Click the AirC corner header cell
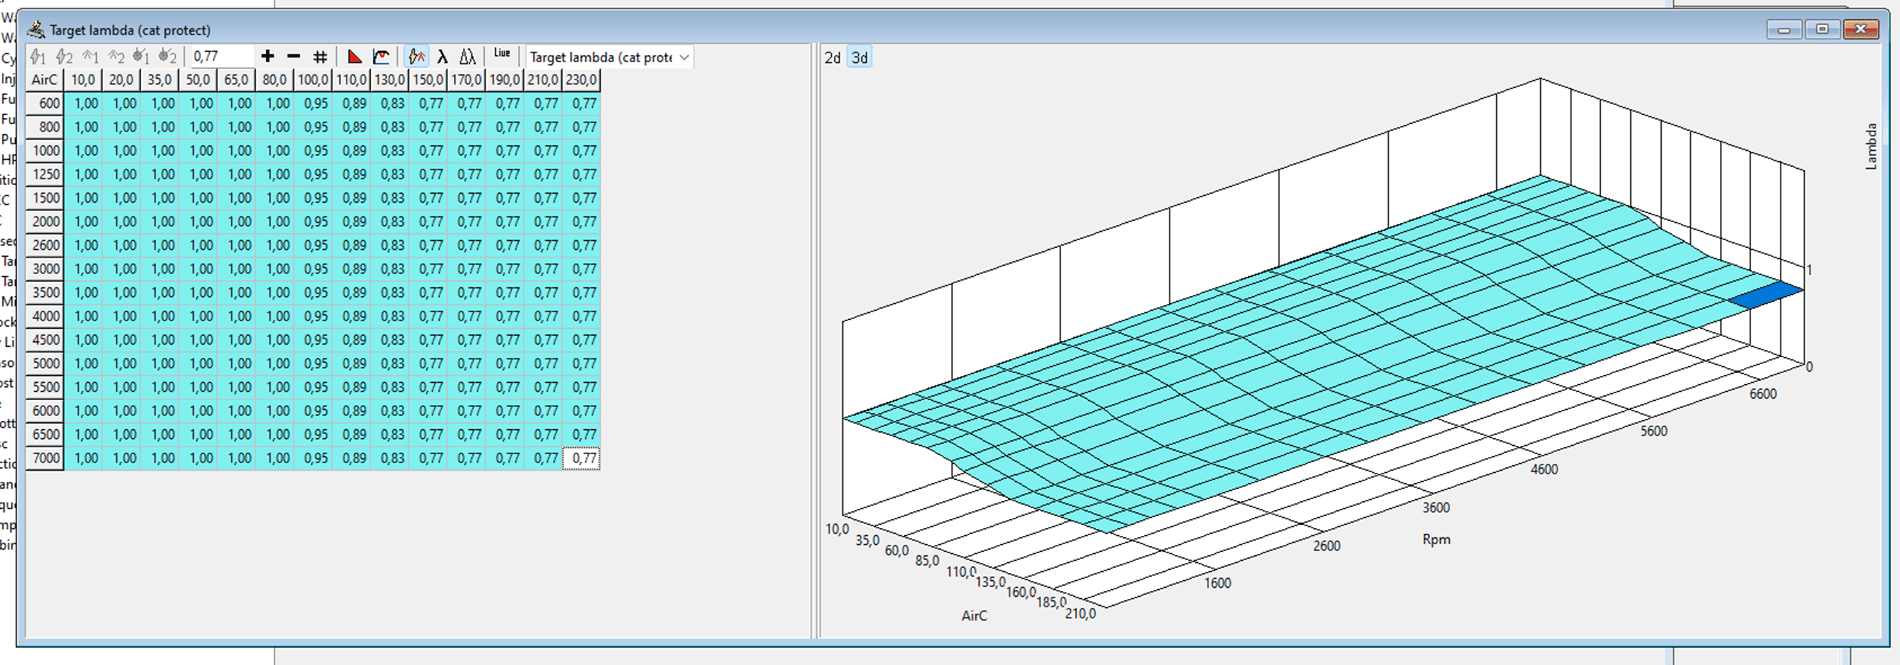This screenshot has width=1900, height=665. coord(45,80)
